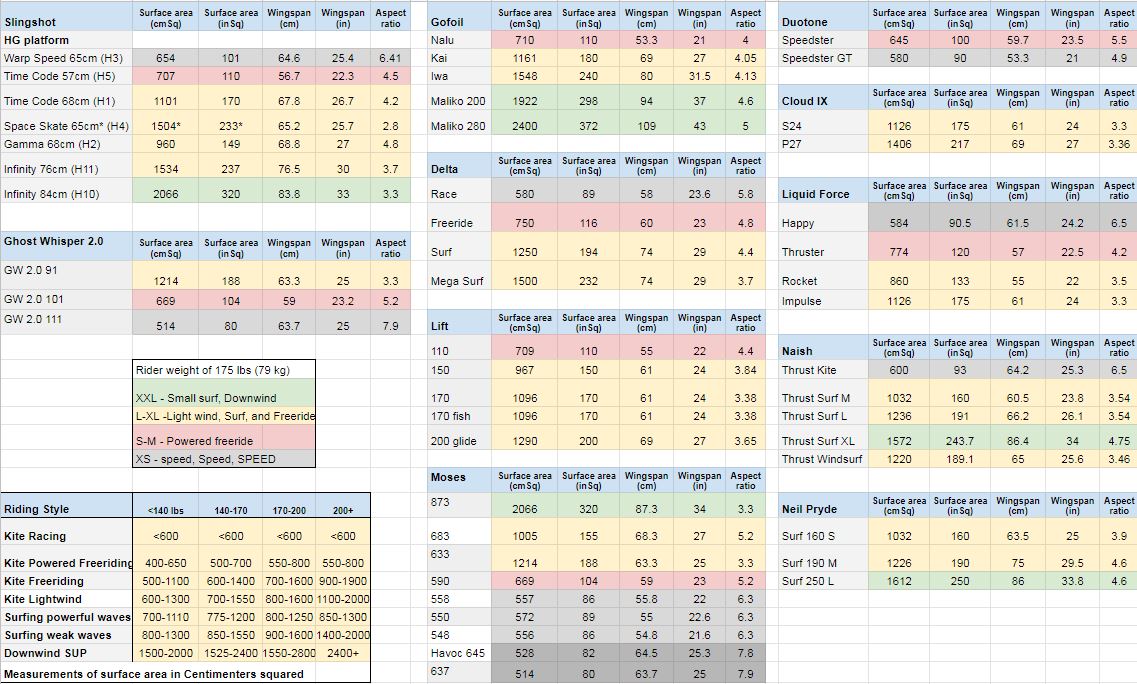Click the Liquid Force brand header cell
Image resolution: width=1137 pixels, height=684 pixels.
(823, 191)
